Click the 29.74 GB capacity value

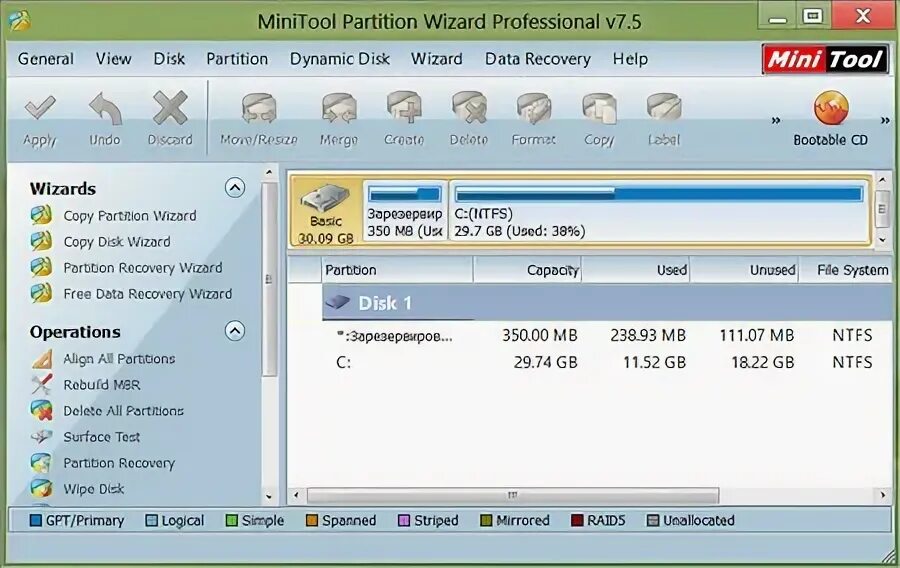545,362
